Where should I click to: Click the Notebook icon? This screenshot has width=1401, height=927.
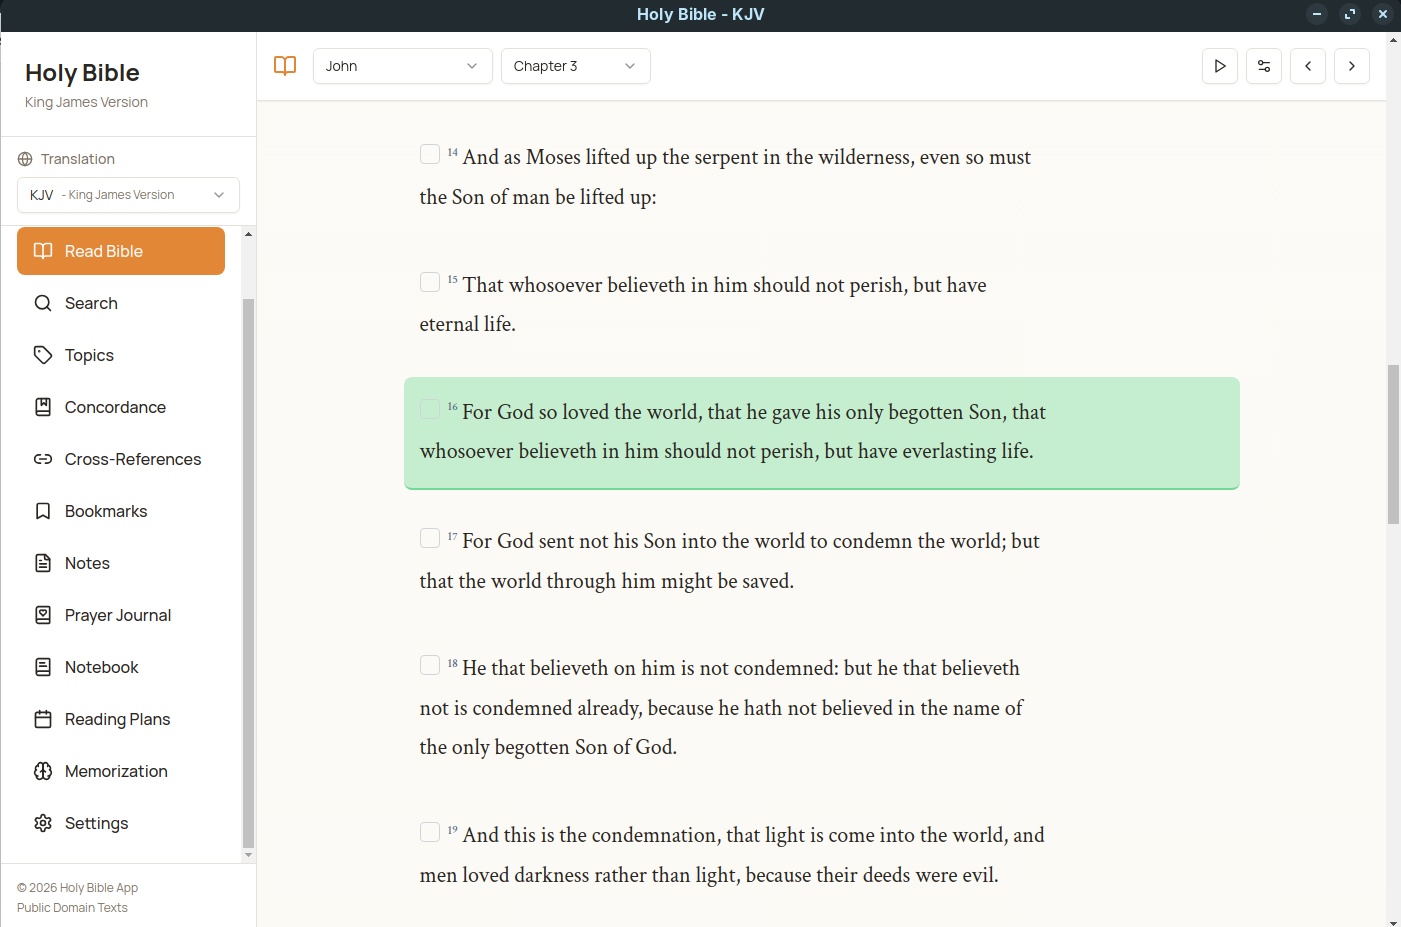click(43, 667)
